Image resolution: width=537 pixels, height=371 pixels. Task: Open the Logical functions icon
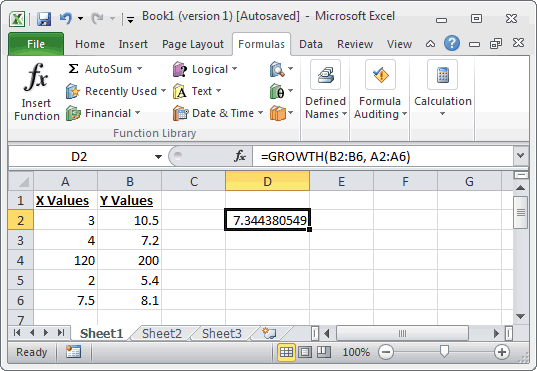(180, 69)
